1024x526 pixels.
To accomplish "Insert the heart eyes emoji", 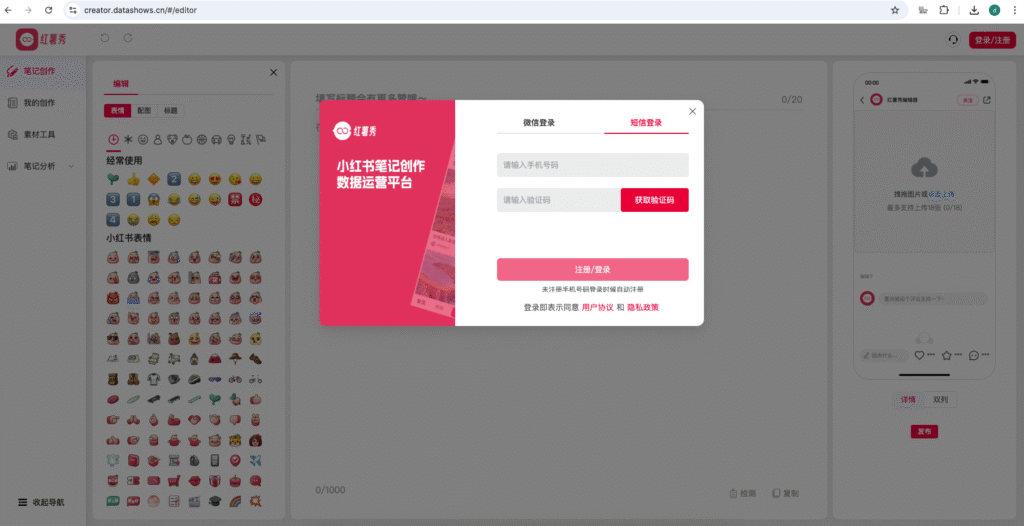I will pos(214,179).
